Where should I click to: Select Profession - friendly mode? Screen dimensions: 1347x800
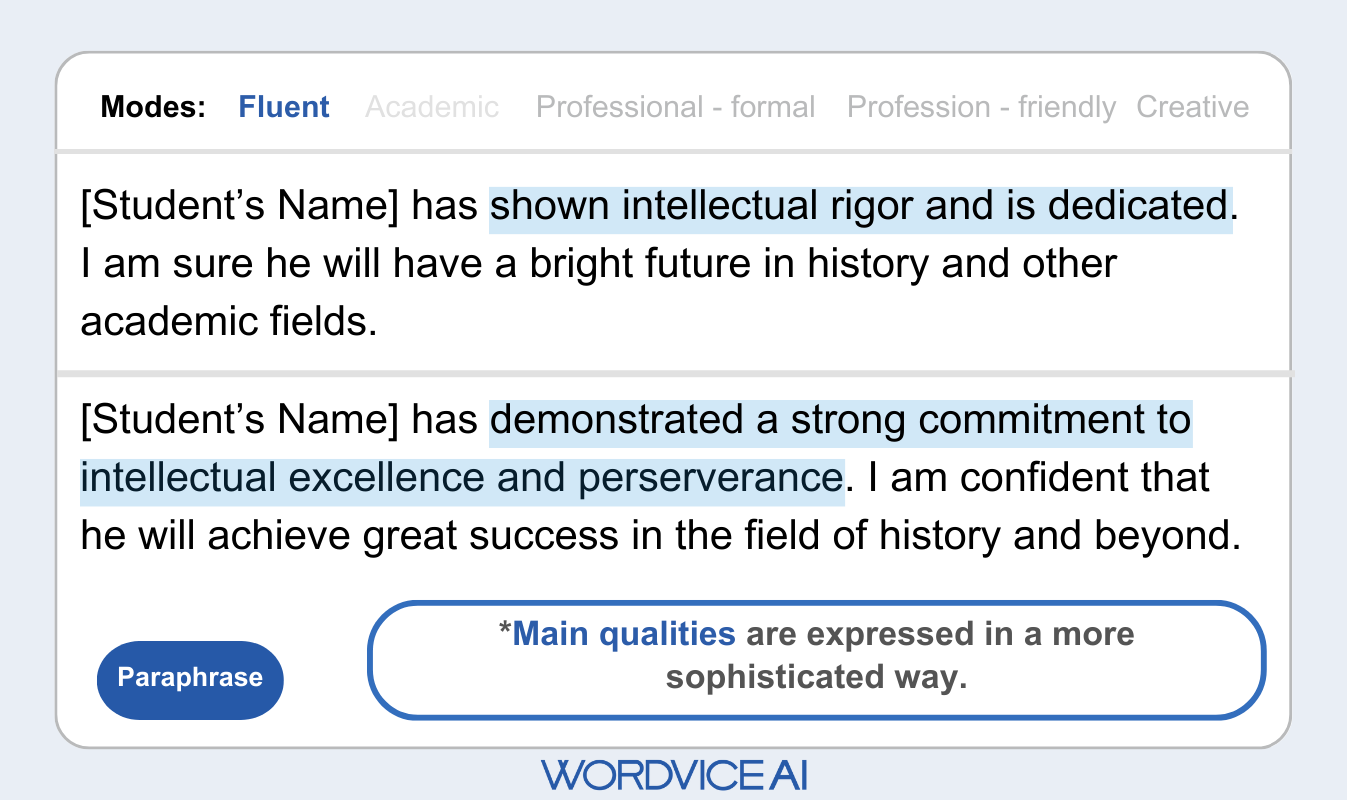(x=981, y=107)
